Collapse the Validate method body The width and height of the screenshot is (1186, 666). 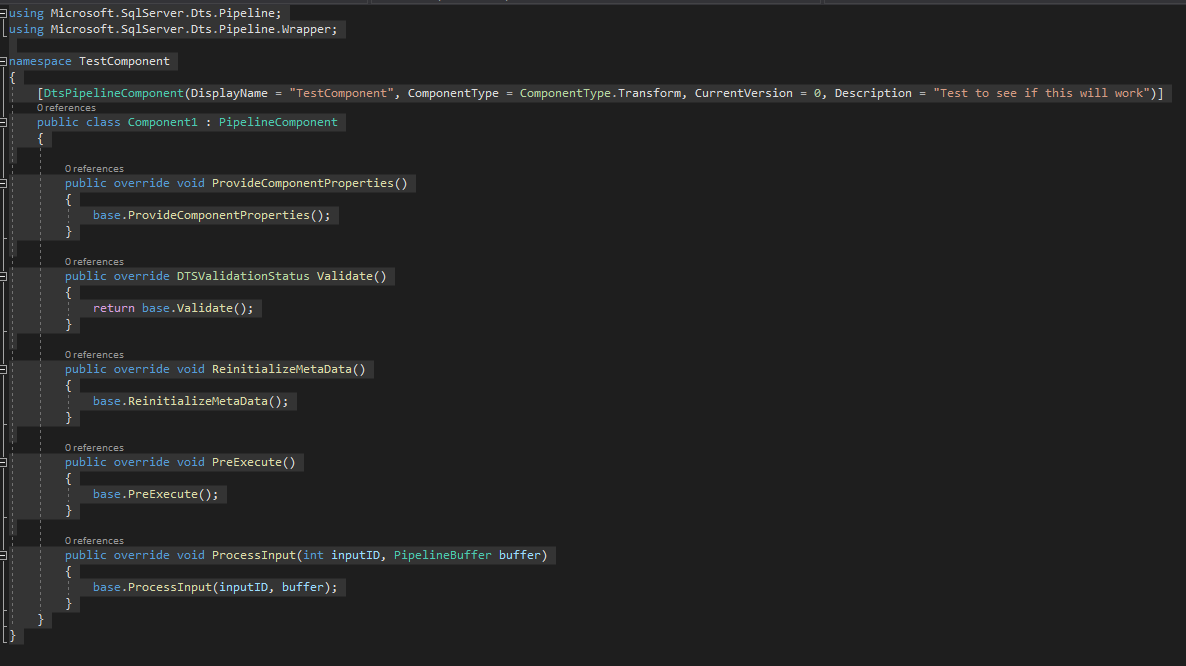coord(5,275)
